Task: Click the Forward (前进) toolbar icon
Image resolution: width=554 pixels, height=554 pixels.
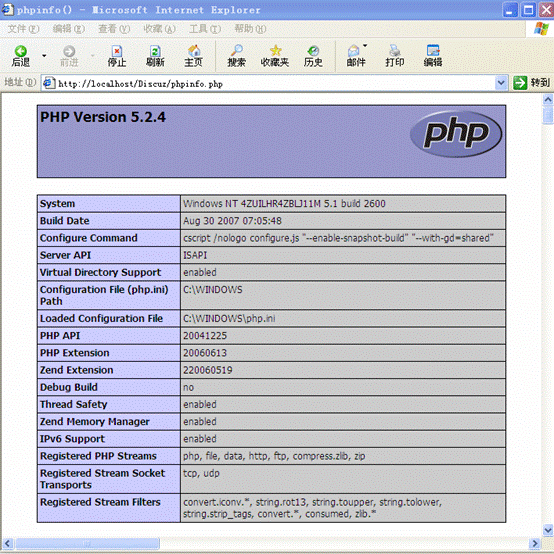Action: click(69, 56)
